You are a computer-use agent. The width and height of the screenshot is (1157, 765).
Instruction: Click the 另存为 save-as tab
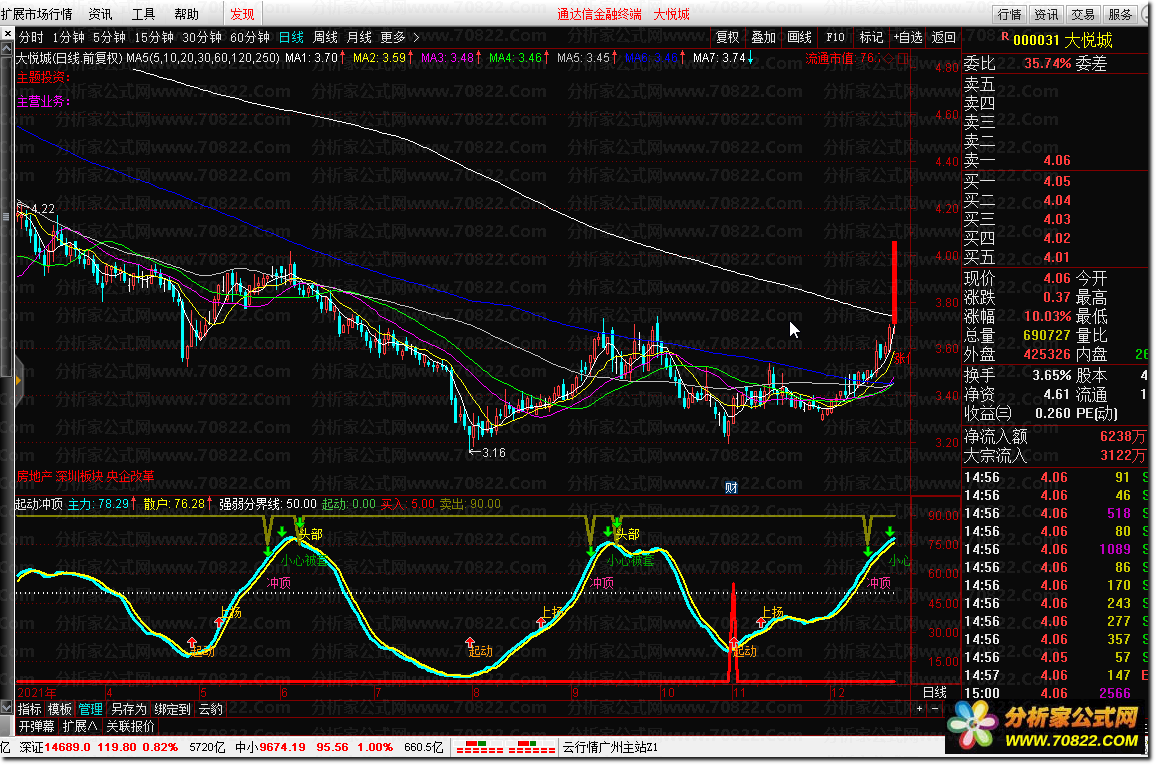tap(128, 709)
